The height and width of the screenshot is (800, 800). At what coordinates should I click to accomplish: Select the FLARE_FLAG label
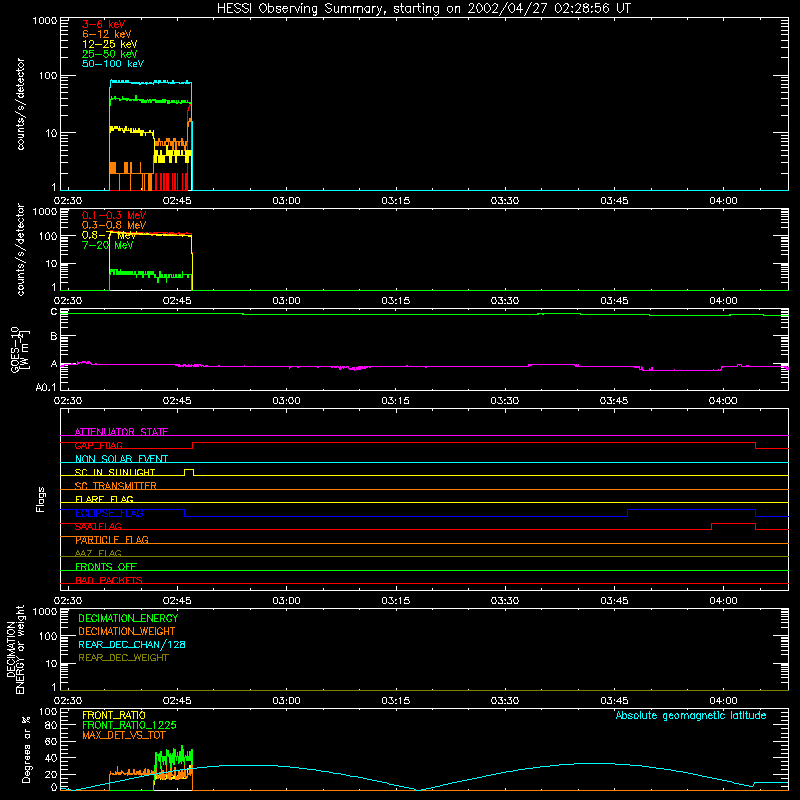[x=104, y=499]
